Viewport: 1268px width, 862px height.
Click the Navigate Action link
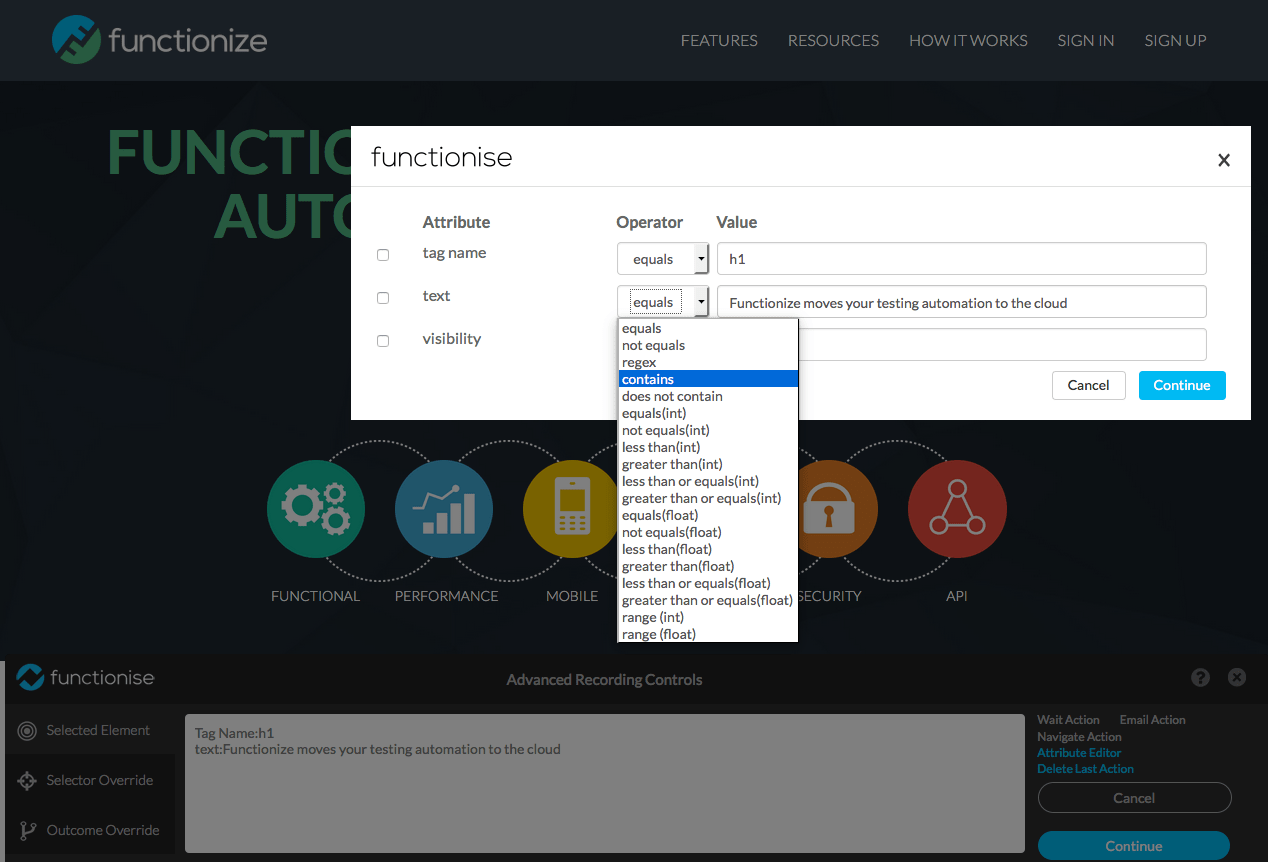click(1079, 737)
